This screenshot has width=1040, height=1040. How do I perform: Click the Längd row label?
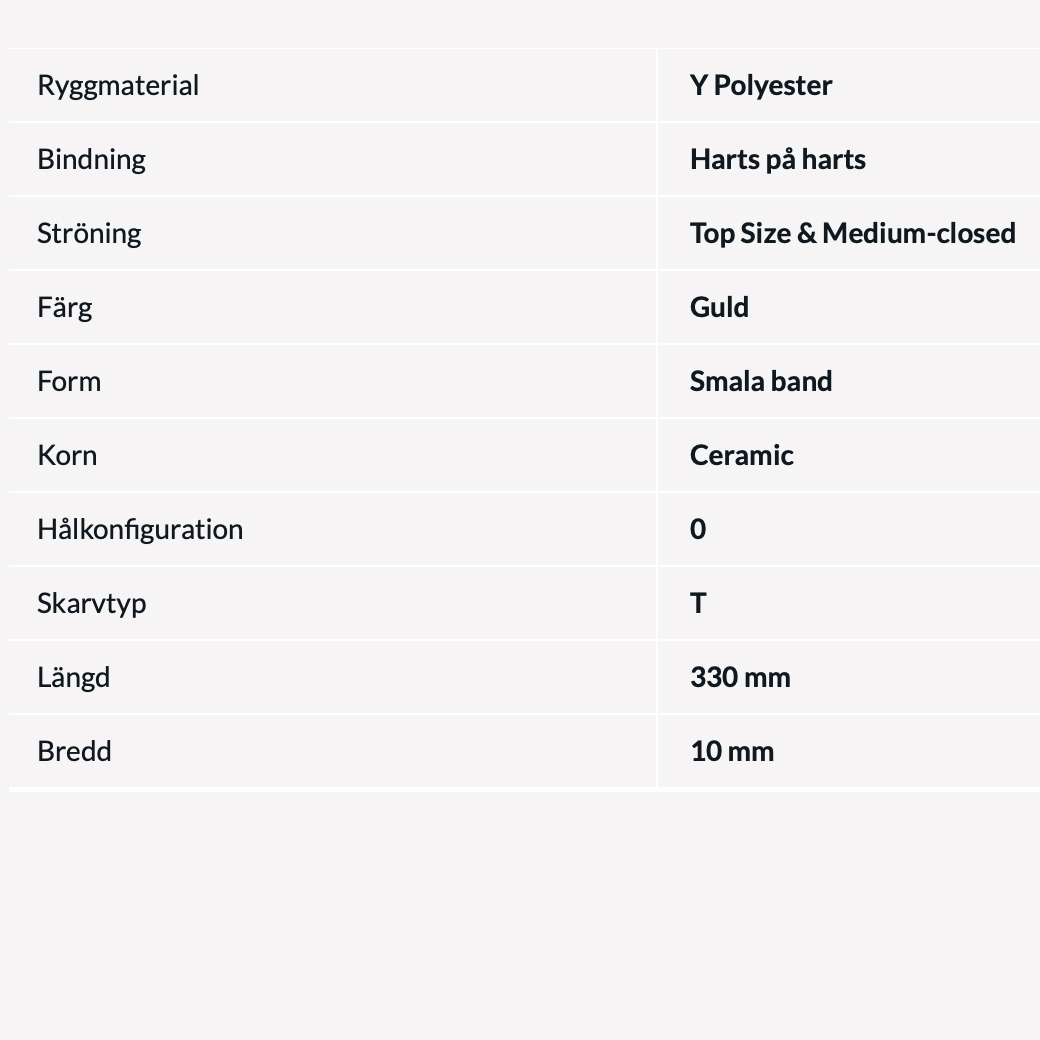74,678
